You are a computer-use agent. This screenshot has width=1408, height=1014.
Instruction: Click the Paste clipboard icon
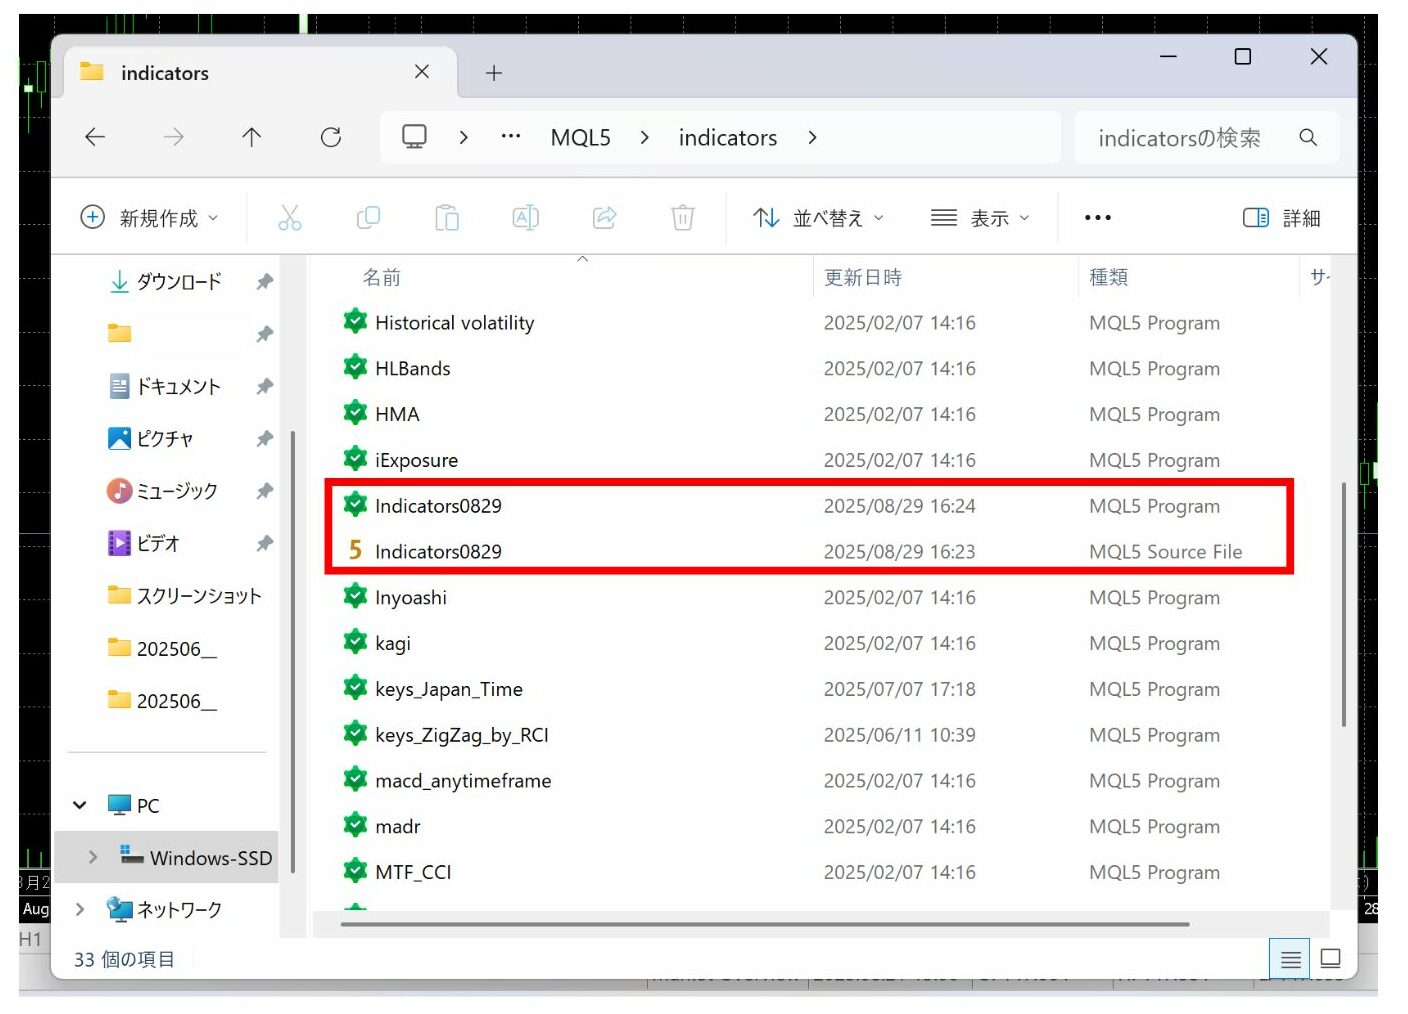[446, 218]
